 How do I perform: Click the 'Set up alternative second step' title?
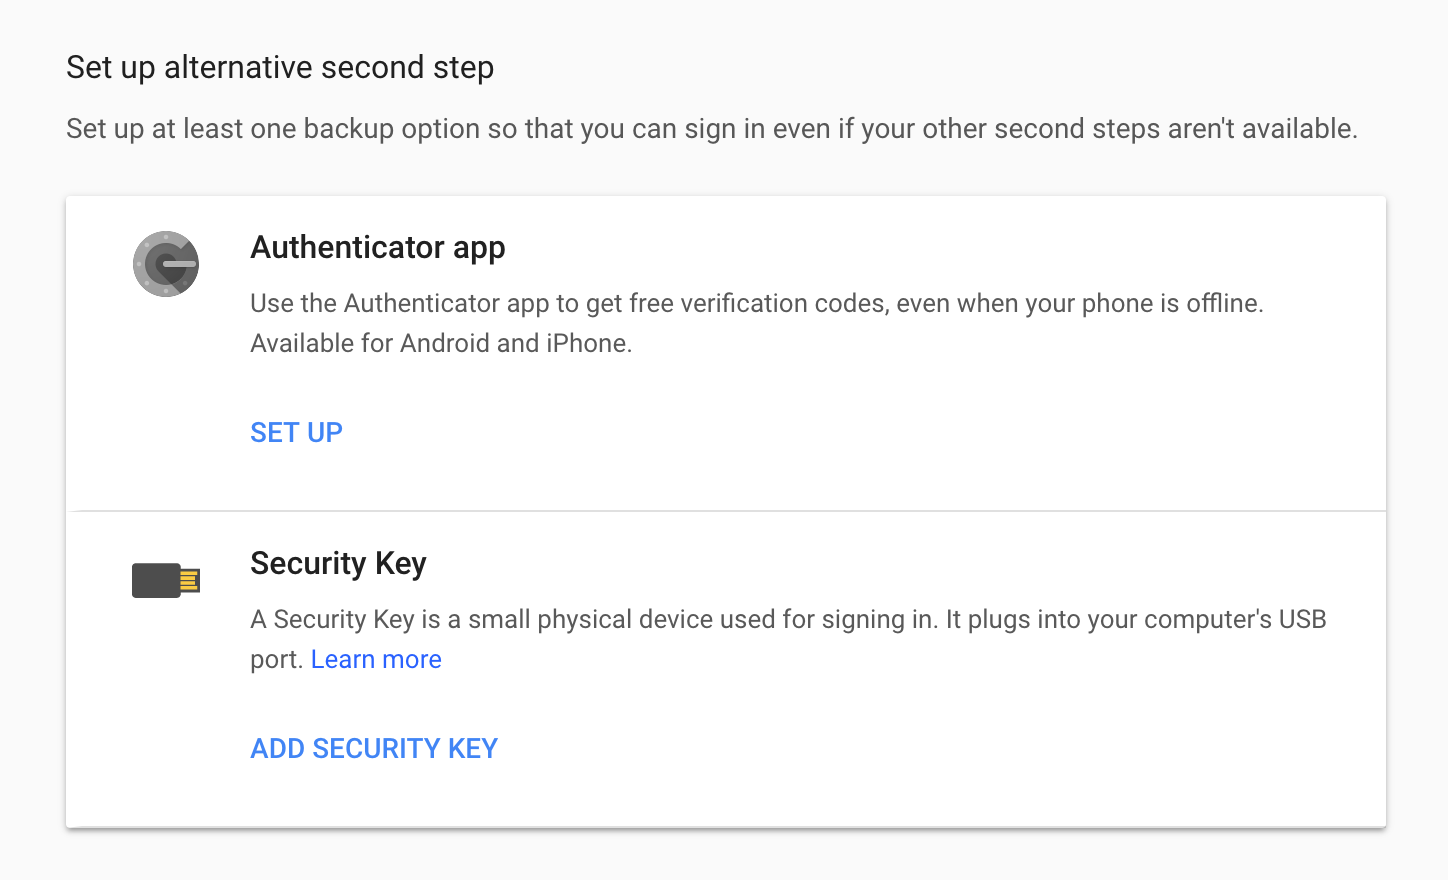pyautogui.click(x=280, y=67)
